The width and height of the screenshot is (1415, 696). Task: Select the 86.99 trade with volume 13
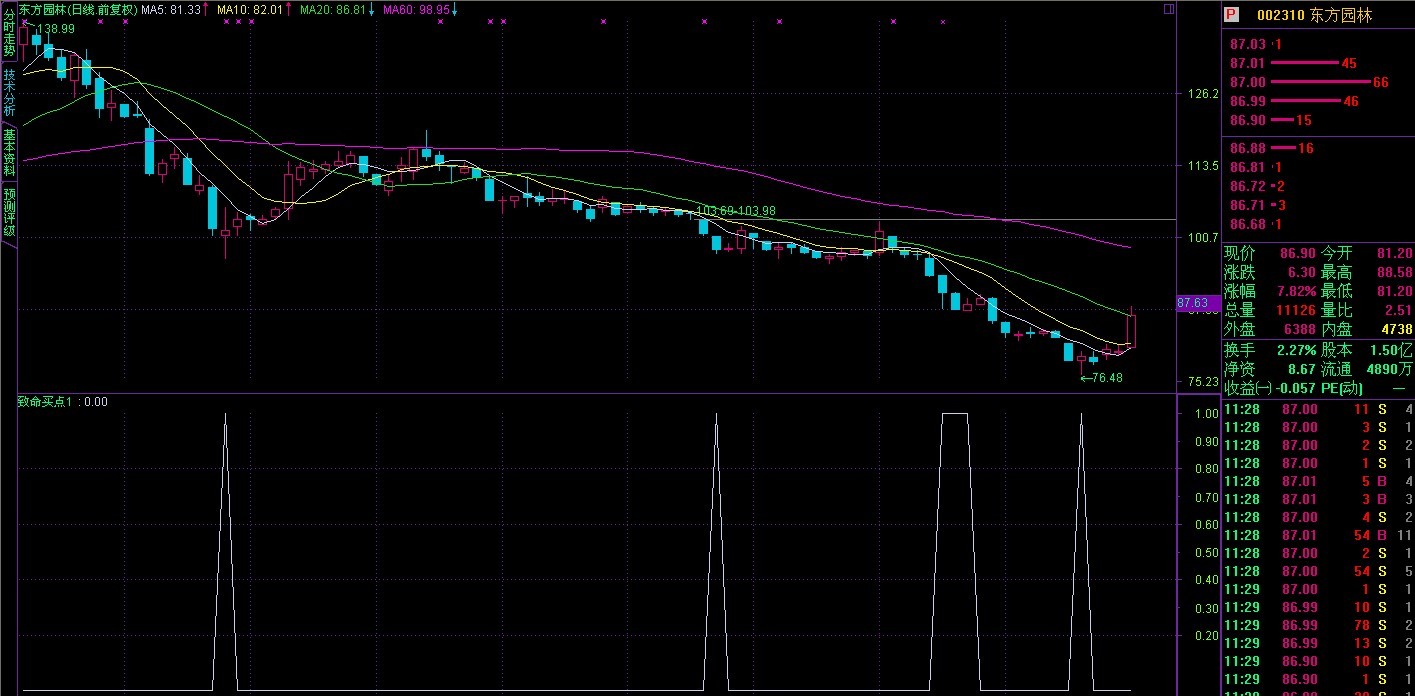(x=1318, y=643)
